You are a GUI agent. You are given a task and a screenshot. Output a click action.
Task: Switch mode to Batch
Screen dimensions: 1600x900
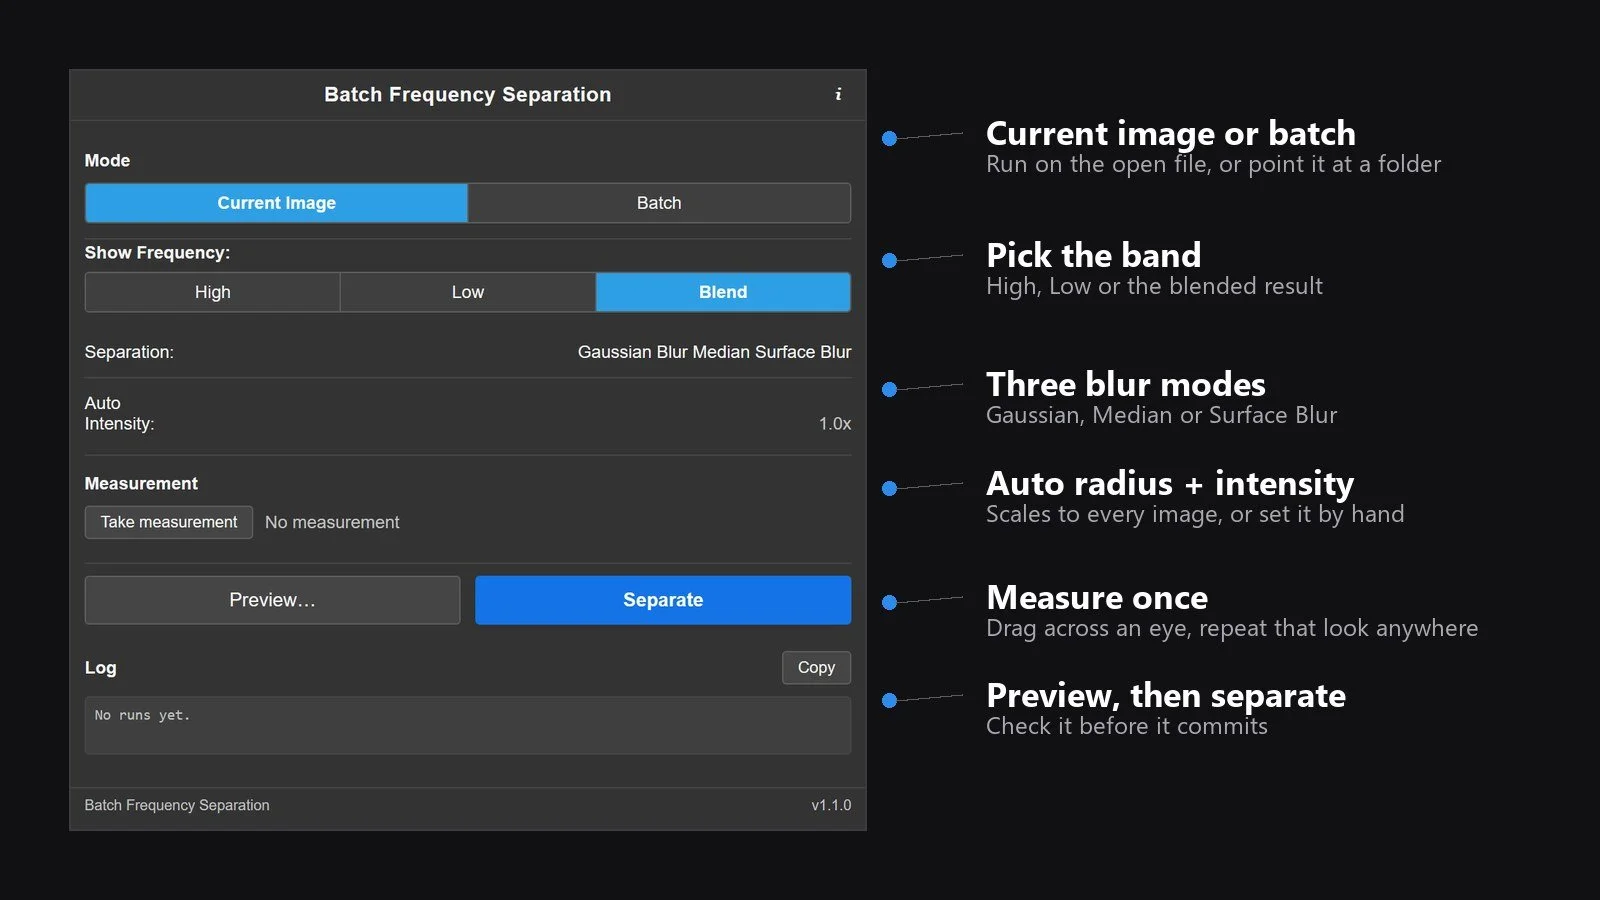(659, 203)
